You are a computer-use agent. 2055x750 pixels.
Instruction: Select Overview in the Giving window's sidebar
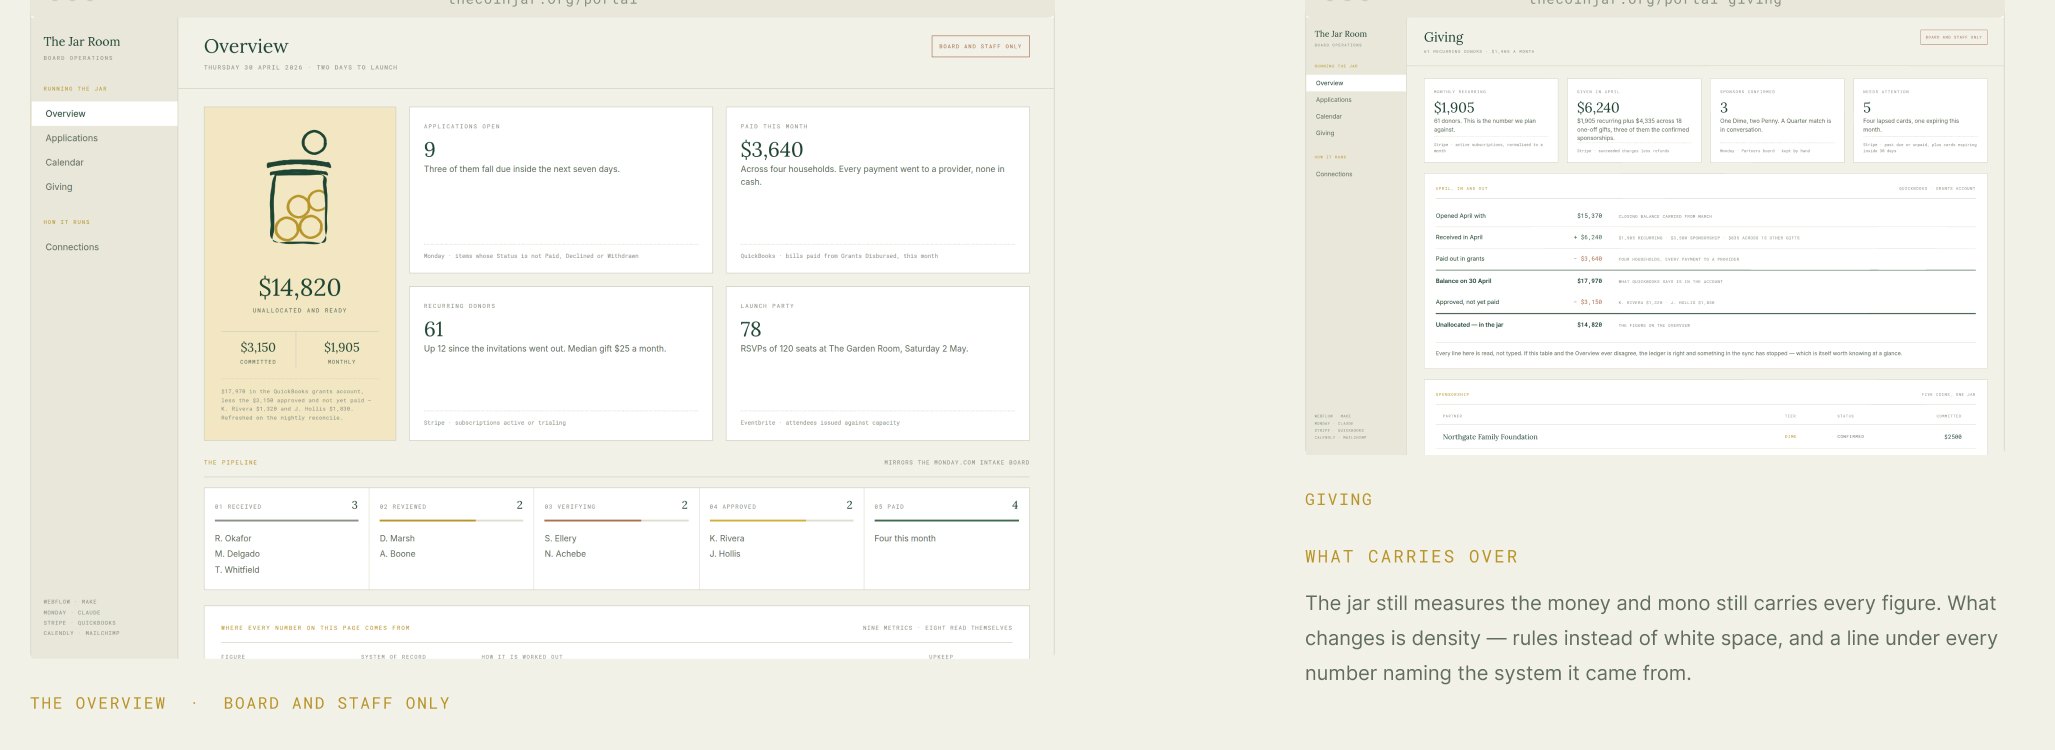[x=1356, y=83]
